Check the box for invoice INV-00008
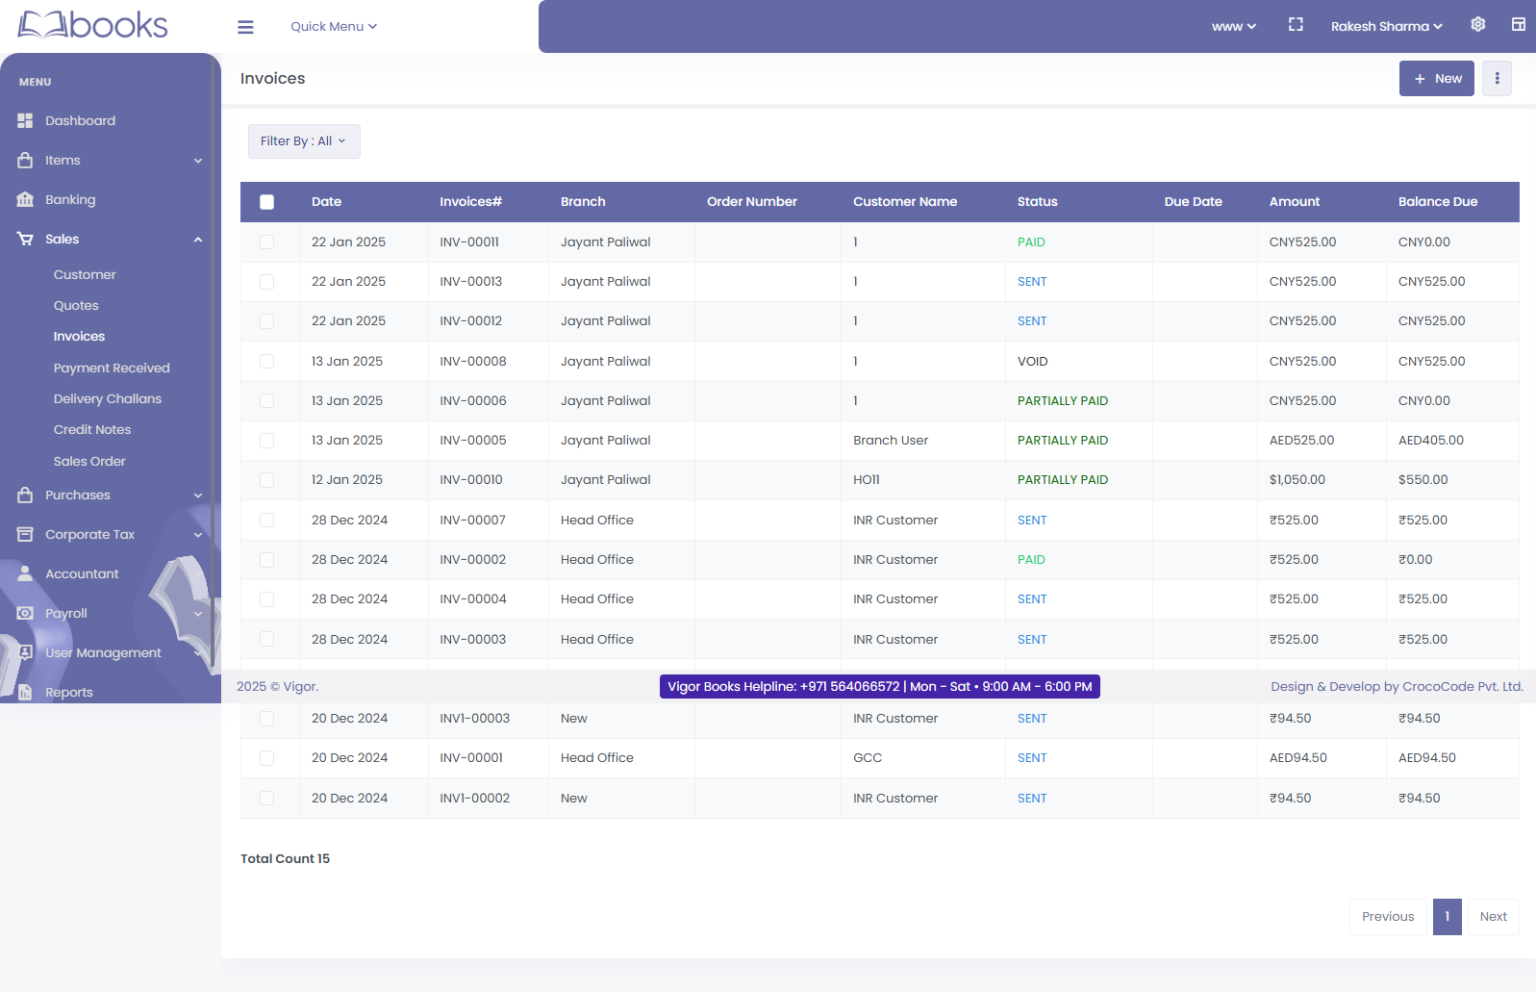 click(267, 361)
